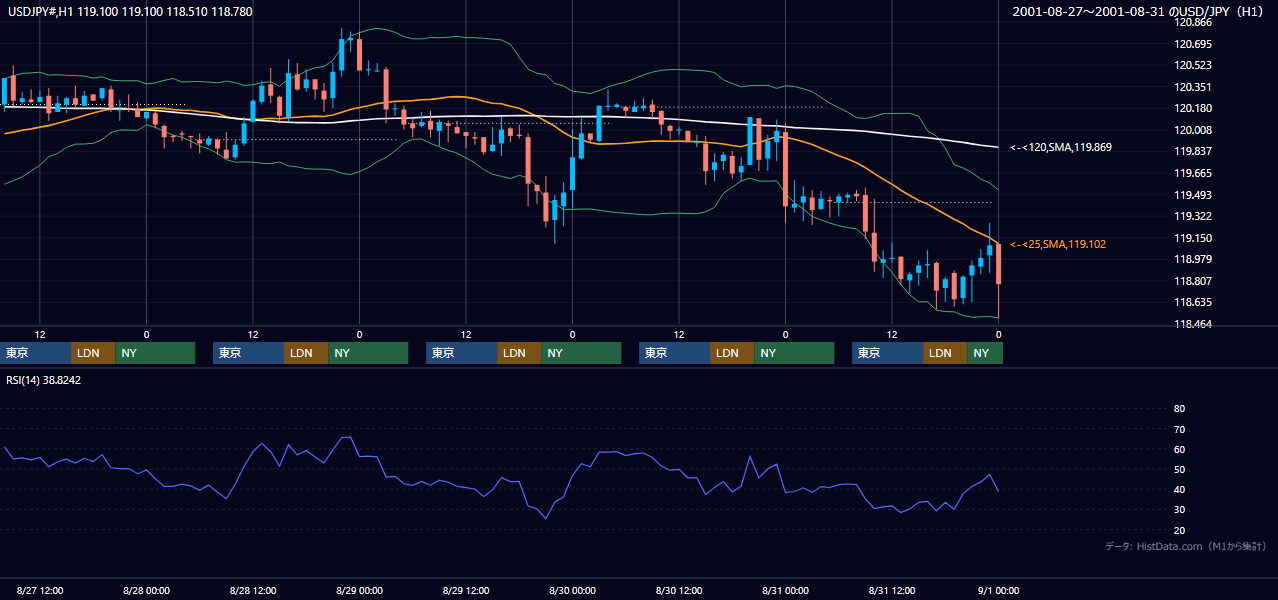The height and width of the screenshot is (600, 1278).
Task: Click the RSI scale value 70
Action: click(x=1180, y=429)
